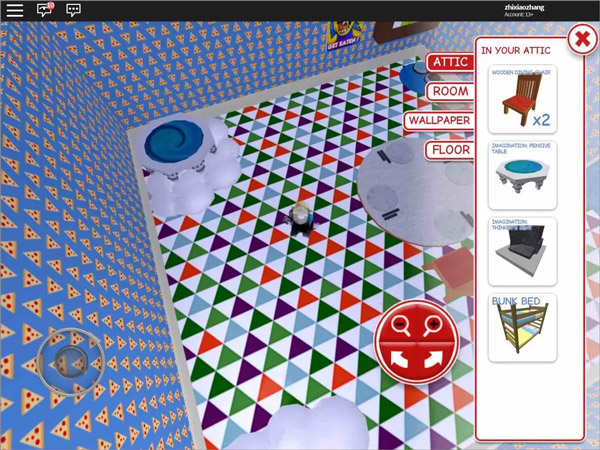Open the FLOOR tab
600x450 pixels.
tap(449, 151)
